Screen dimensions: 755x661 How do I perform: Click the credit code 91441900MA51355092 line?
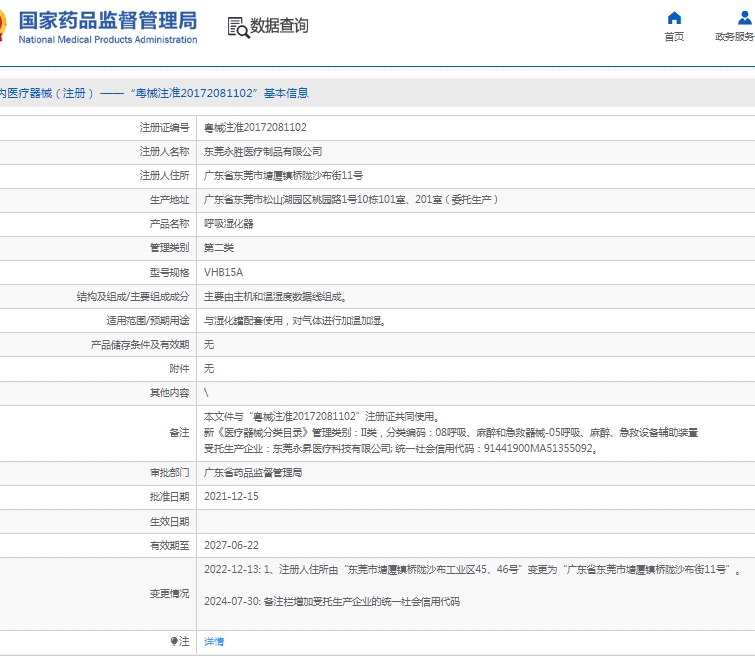coord(401,448)
